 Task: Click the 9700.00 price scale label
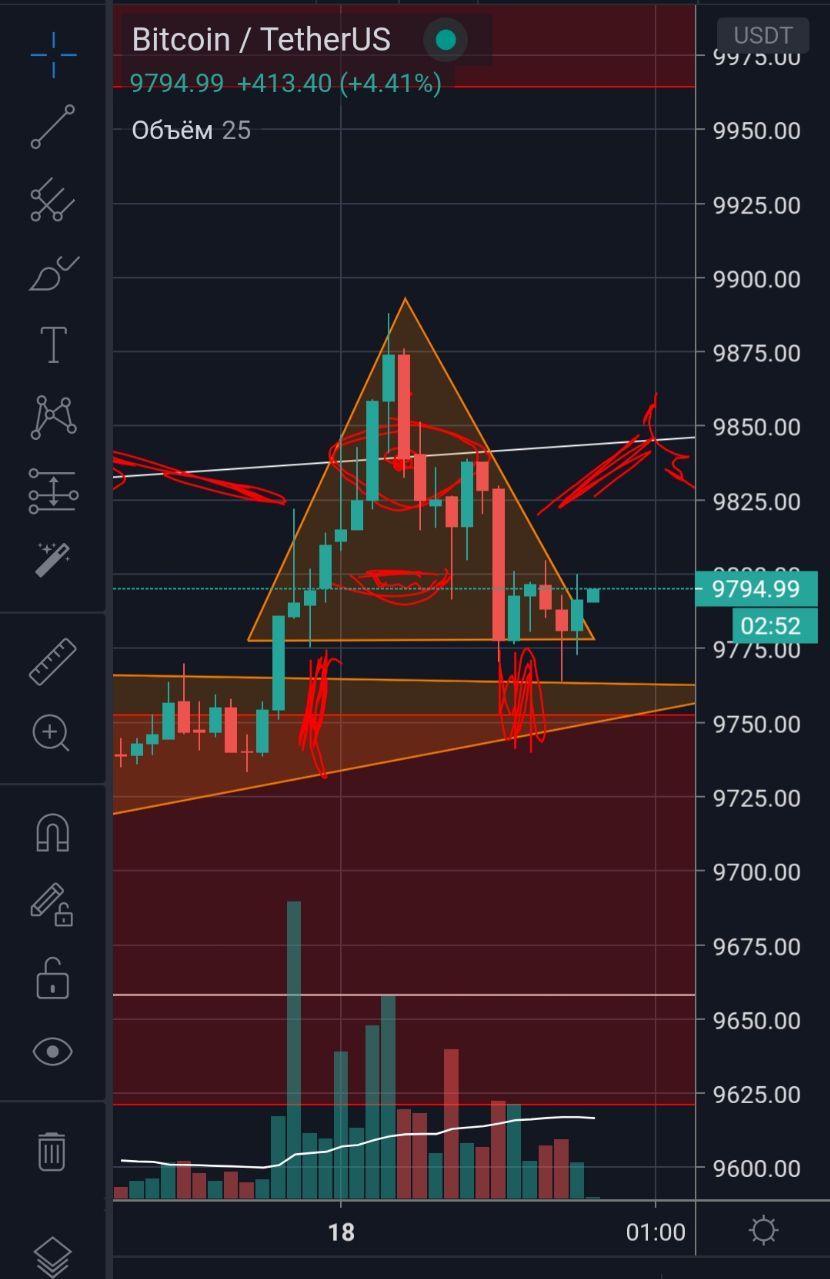(756, 872)
